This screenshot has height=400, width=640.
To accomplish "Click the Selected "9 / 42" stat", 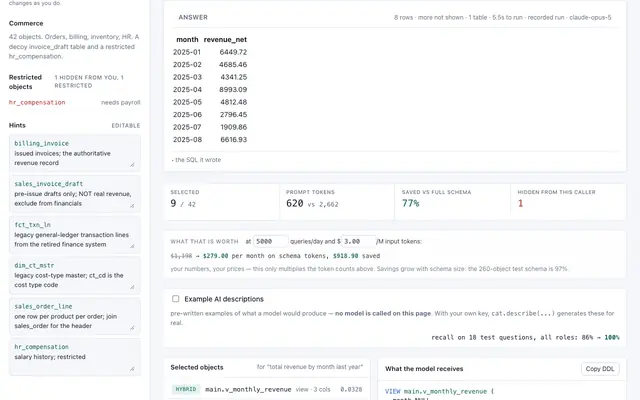I will (183, 204).
